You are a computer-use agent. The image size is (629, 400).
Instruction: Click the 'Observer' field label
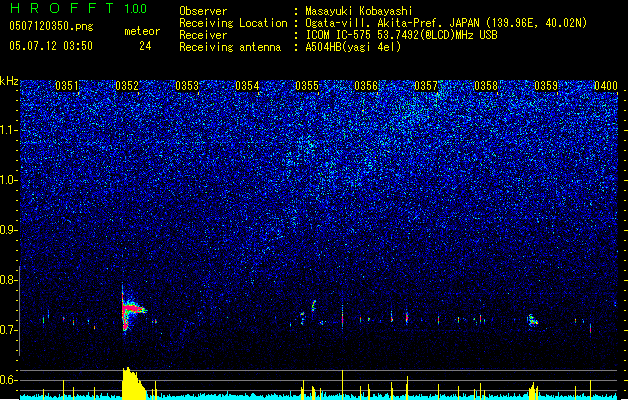click(x=203, y=11)
